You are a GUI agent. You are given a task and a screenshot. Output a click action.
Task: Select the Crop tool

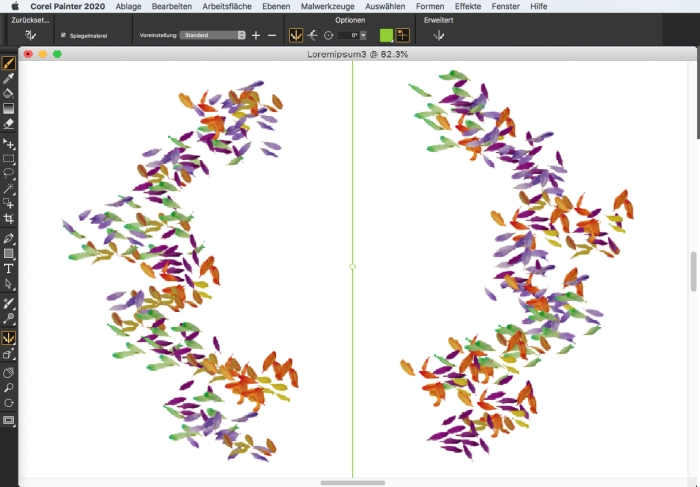9,218
